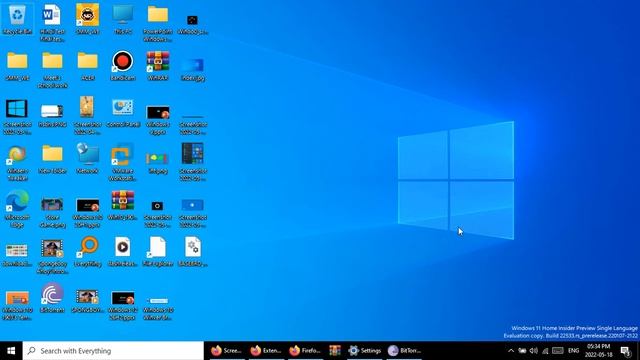The height and width of the screenshot is (360, 640).
Task: Select the New folder desktop icon
Action: (x=52, y=159)
